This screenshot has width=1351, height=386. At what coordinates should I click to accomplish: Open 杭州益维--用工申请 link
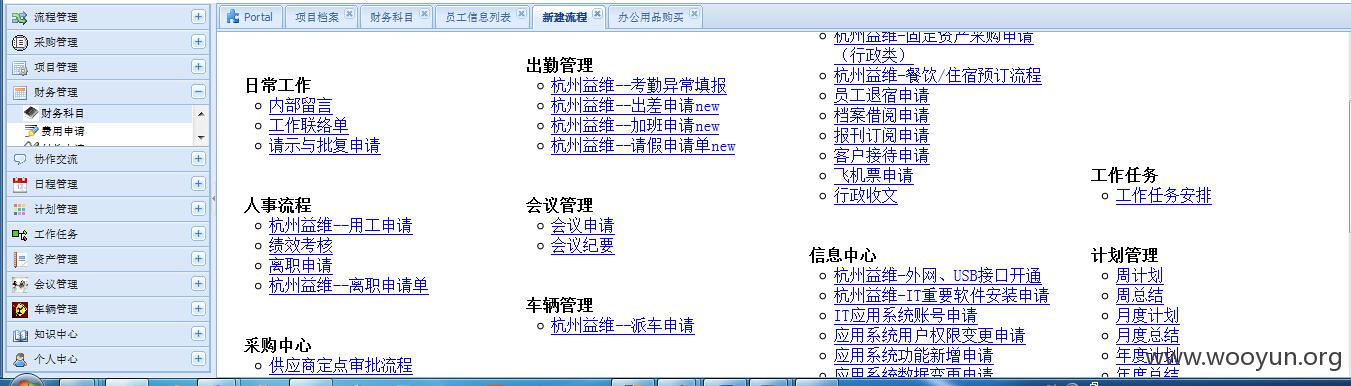[x=340, y=225]
